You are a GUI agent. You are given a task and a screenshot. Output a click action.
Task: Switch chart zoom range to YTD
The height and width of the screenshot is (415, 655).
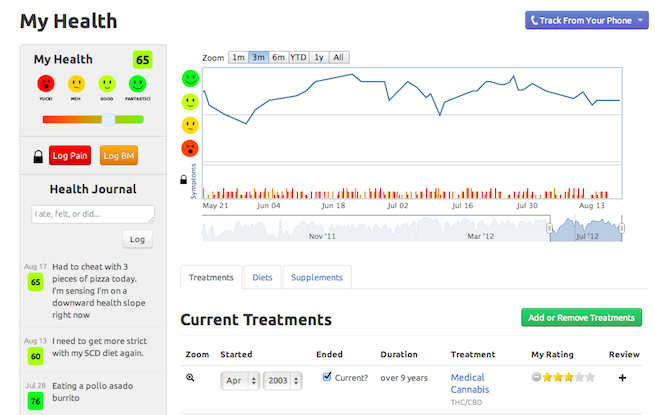[298, 57]
